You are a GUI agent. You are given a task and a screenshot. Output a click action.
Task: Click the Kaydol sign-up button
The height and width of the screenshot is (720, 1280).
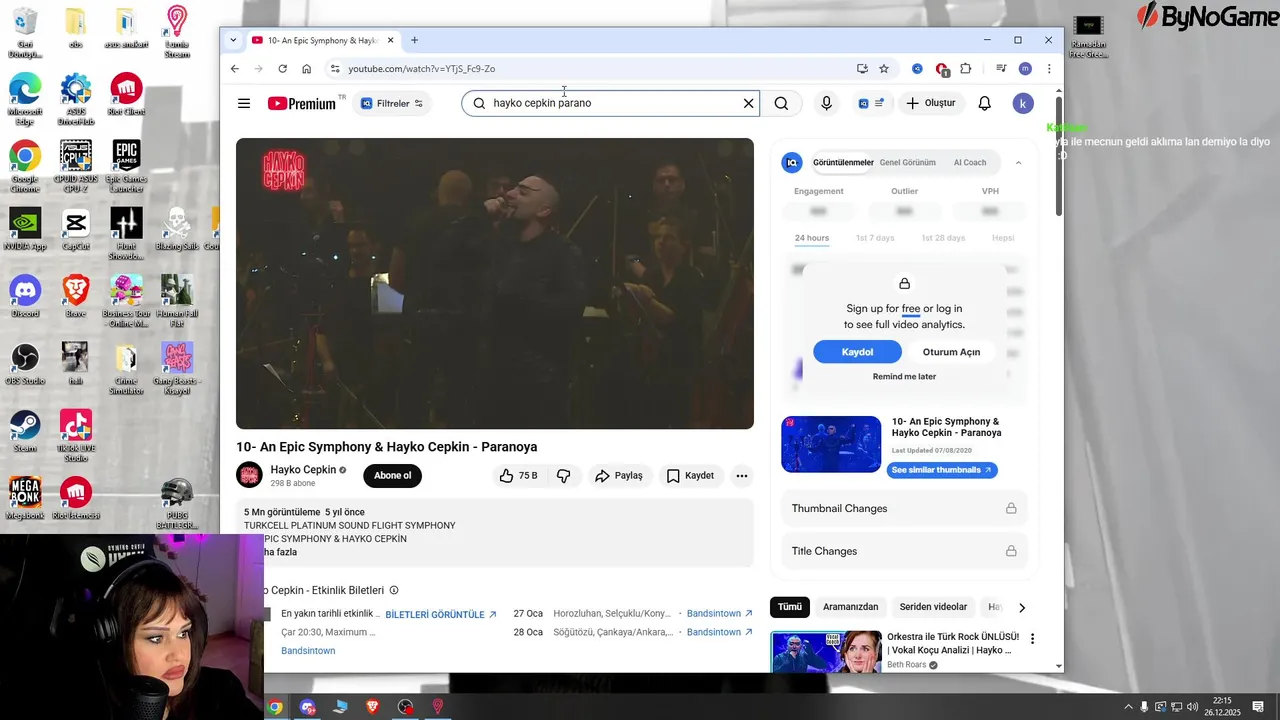coord(857,352)
